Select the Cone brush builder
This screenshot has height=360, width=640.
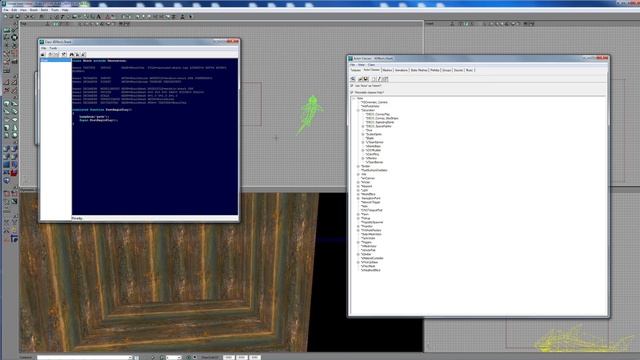[x=14, y=127]
